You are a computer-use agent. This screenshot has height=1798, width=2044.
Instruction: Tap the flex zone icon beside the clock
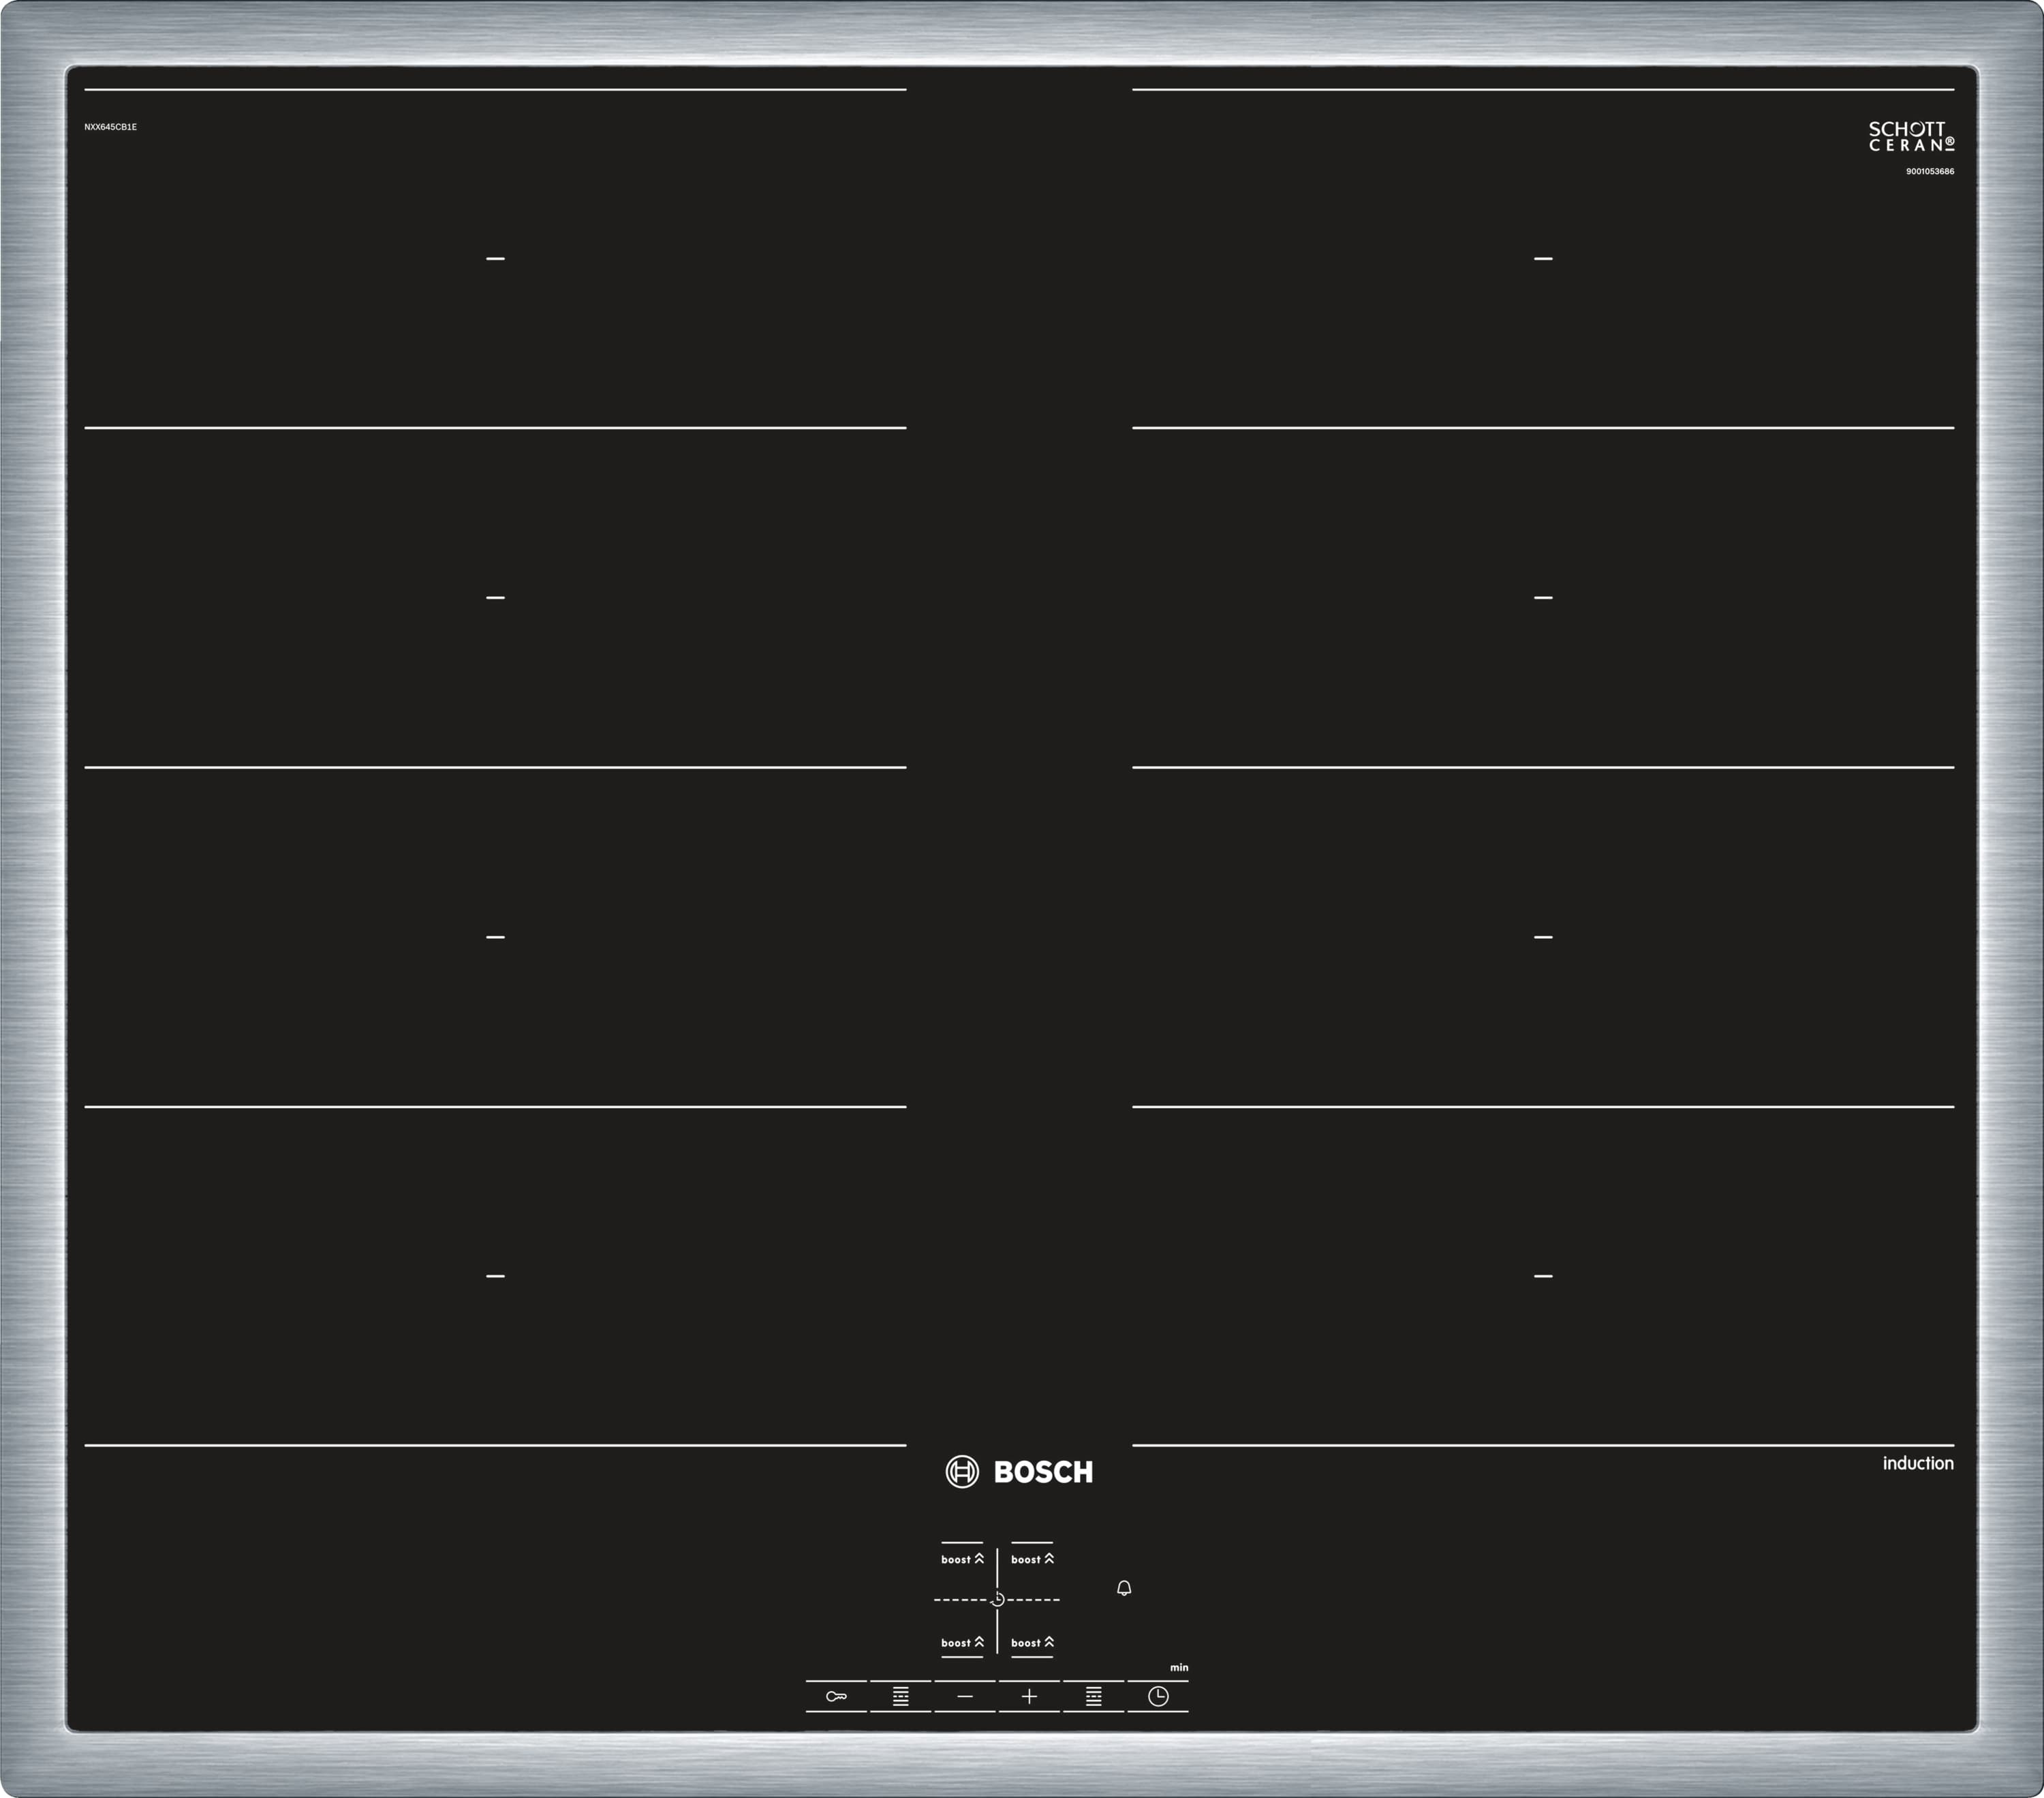pos(1093,1696)
